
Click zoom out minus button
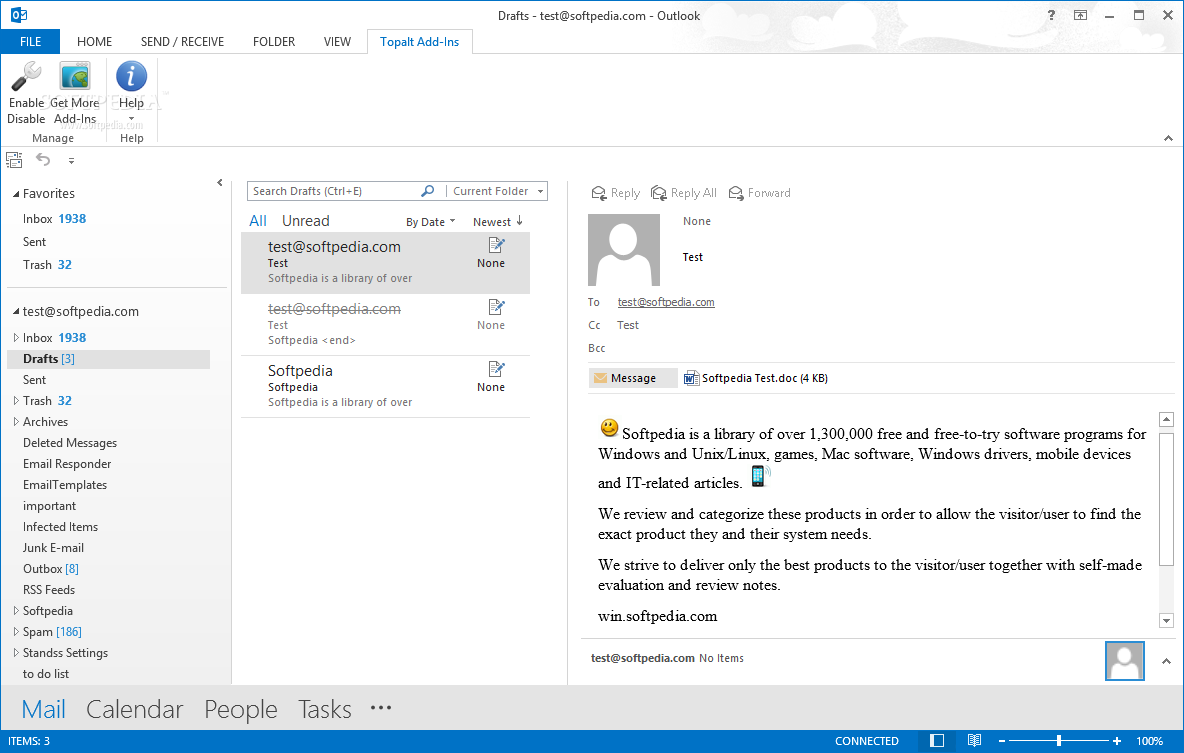pyautogui.click(x=1002, y=742)
